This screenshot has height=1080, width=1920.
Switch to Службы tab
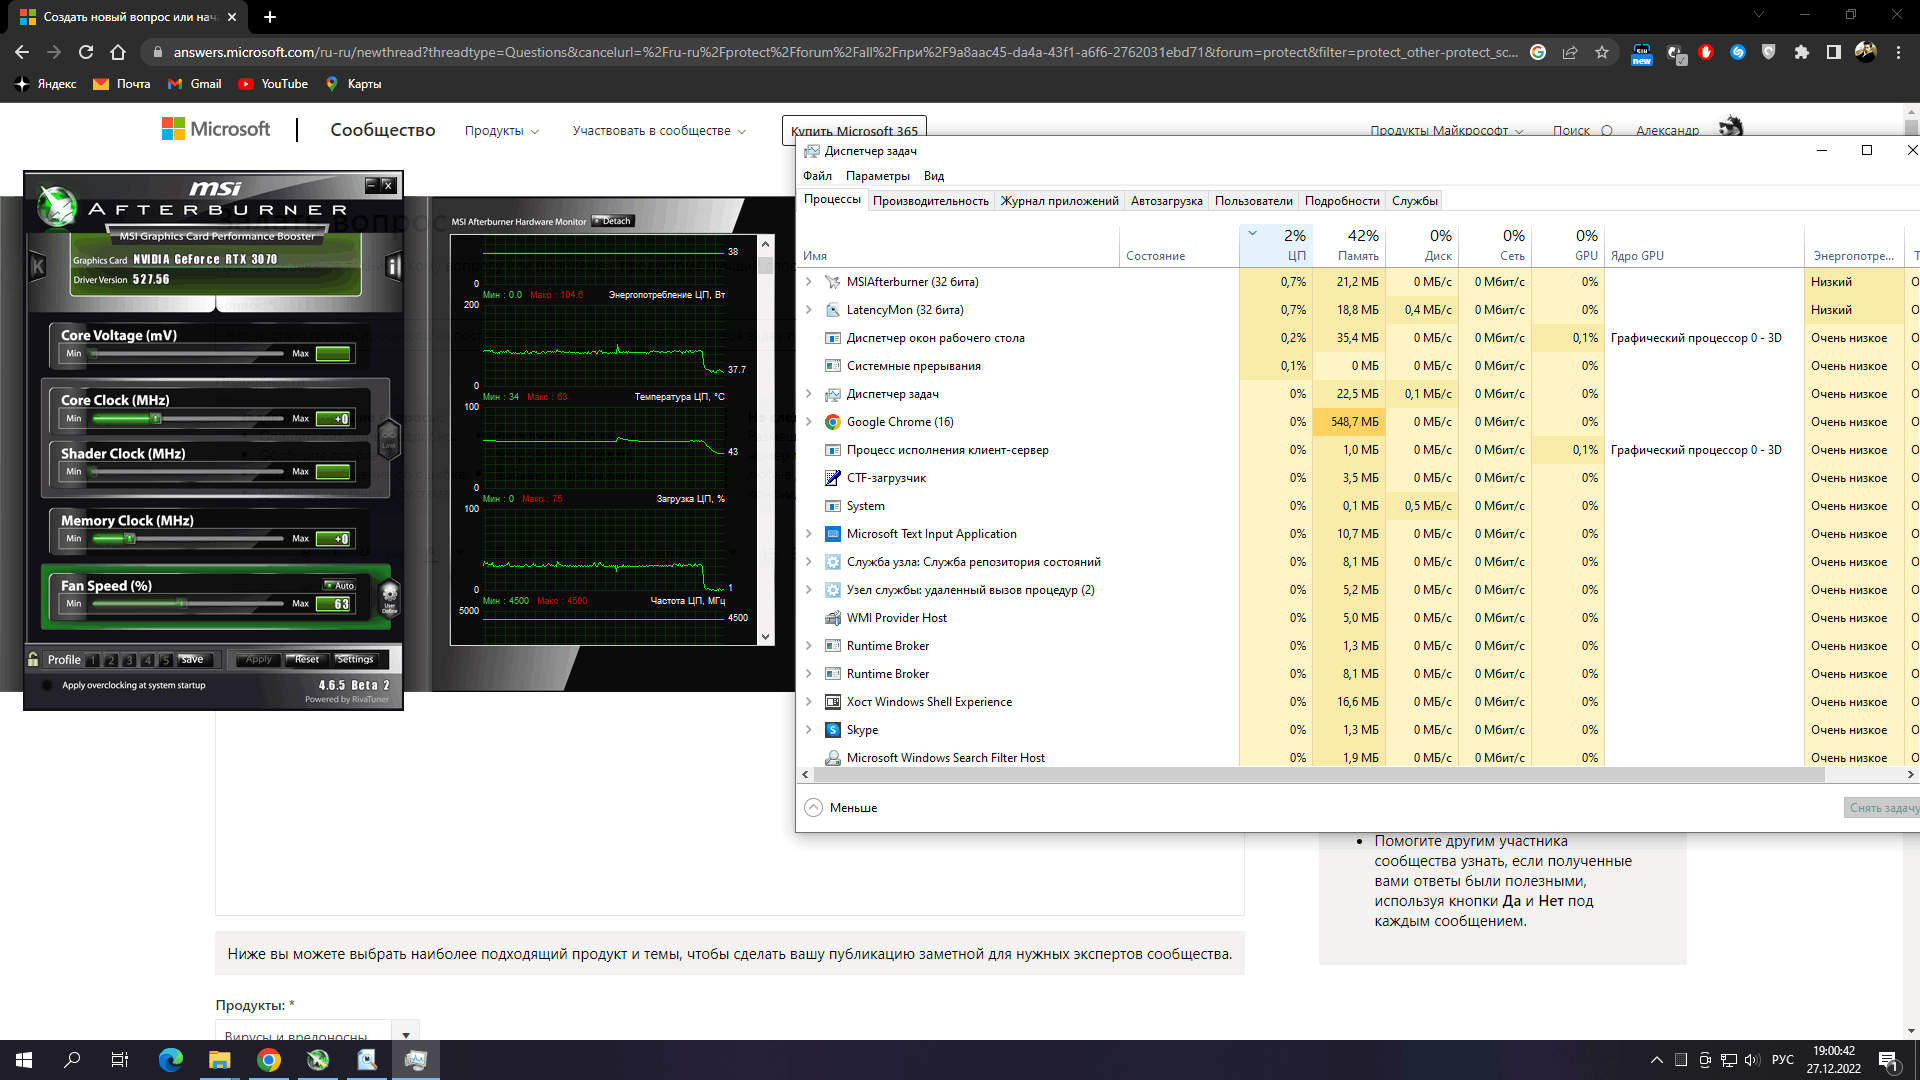click(x=1414, y=201)
